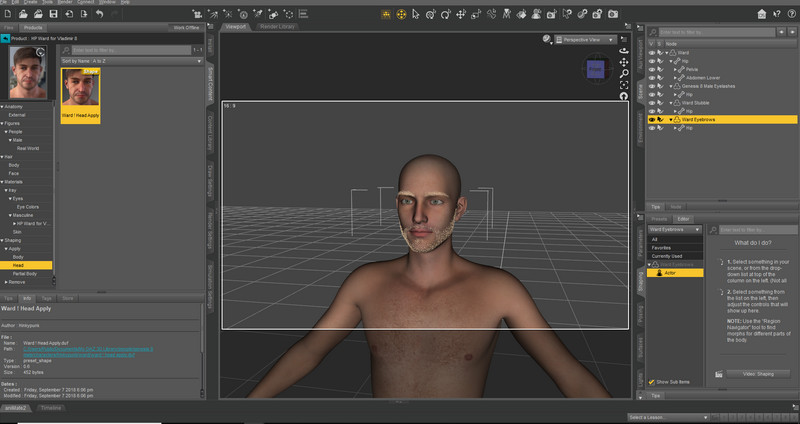Switch to the Files tab

tap(9, 27)
